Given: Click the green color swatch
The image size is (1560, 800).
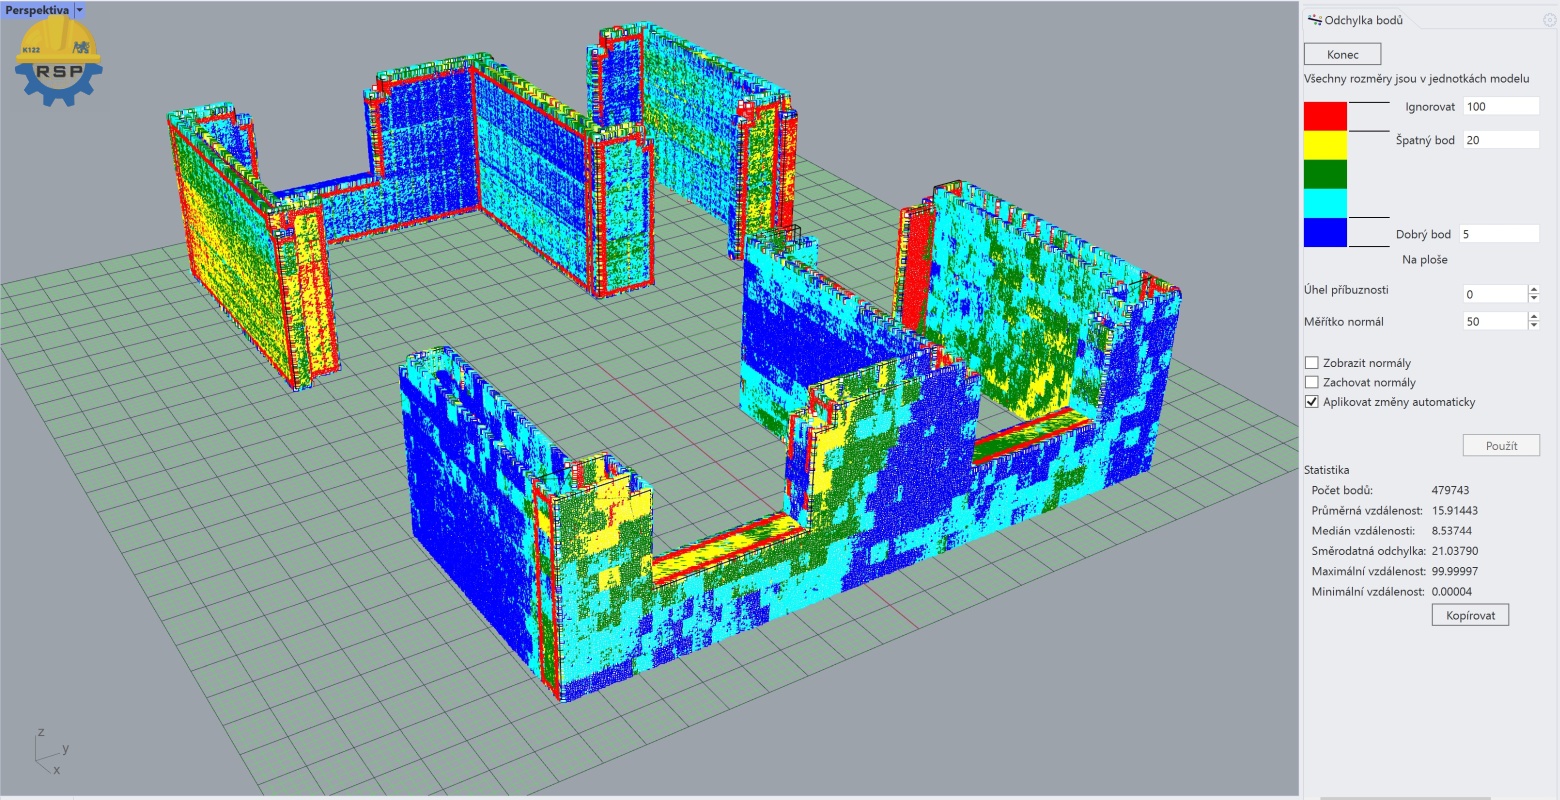Looking at the screenshot, I should (1325, 174).
